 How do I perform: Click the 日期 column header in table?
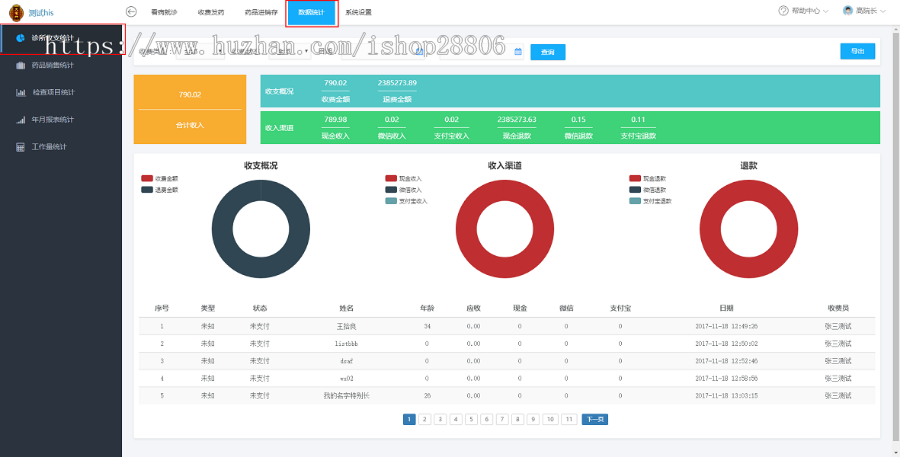click(726, 308)
